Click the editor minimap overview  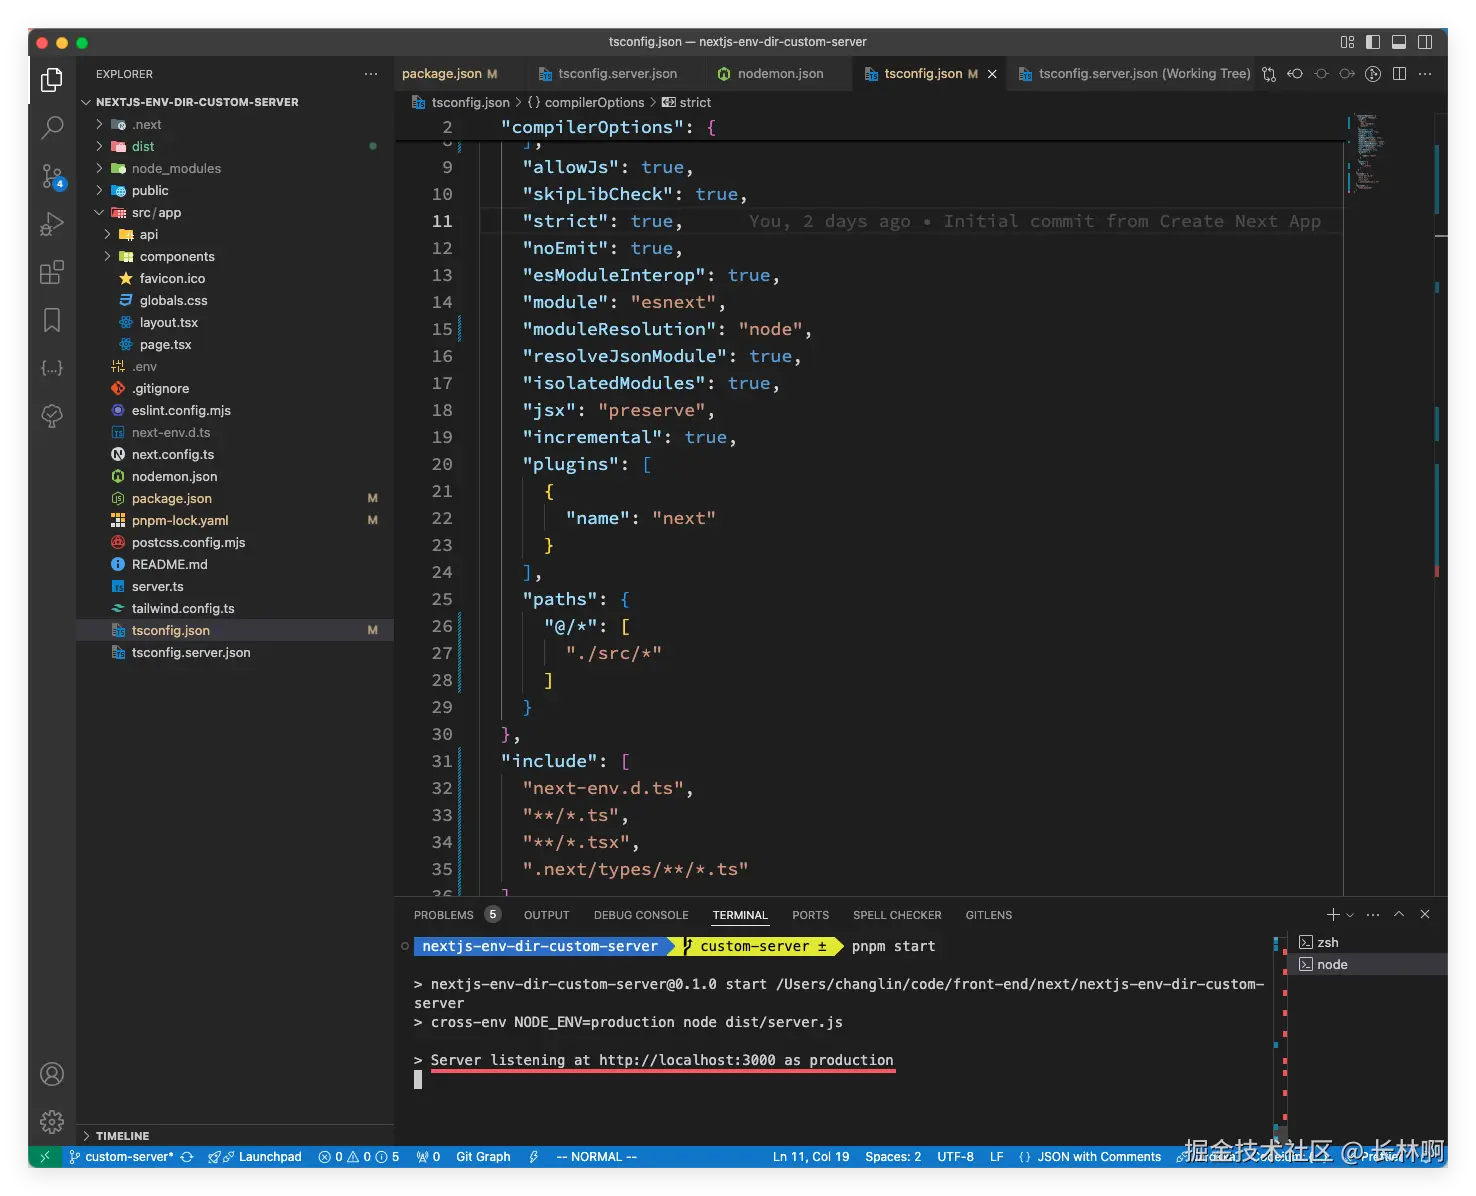1368,152
